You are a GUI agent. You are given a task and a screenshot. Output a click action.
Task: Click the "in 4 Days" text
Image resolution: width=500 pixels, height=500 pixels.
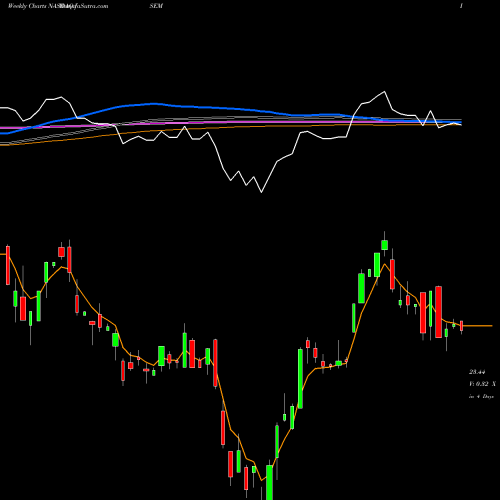(481, 396)
